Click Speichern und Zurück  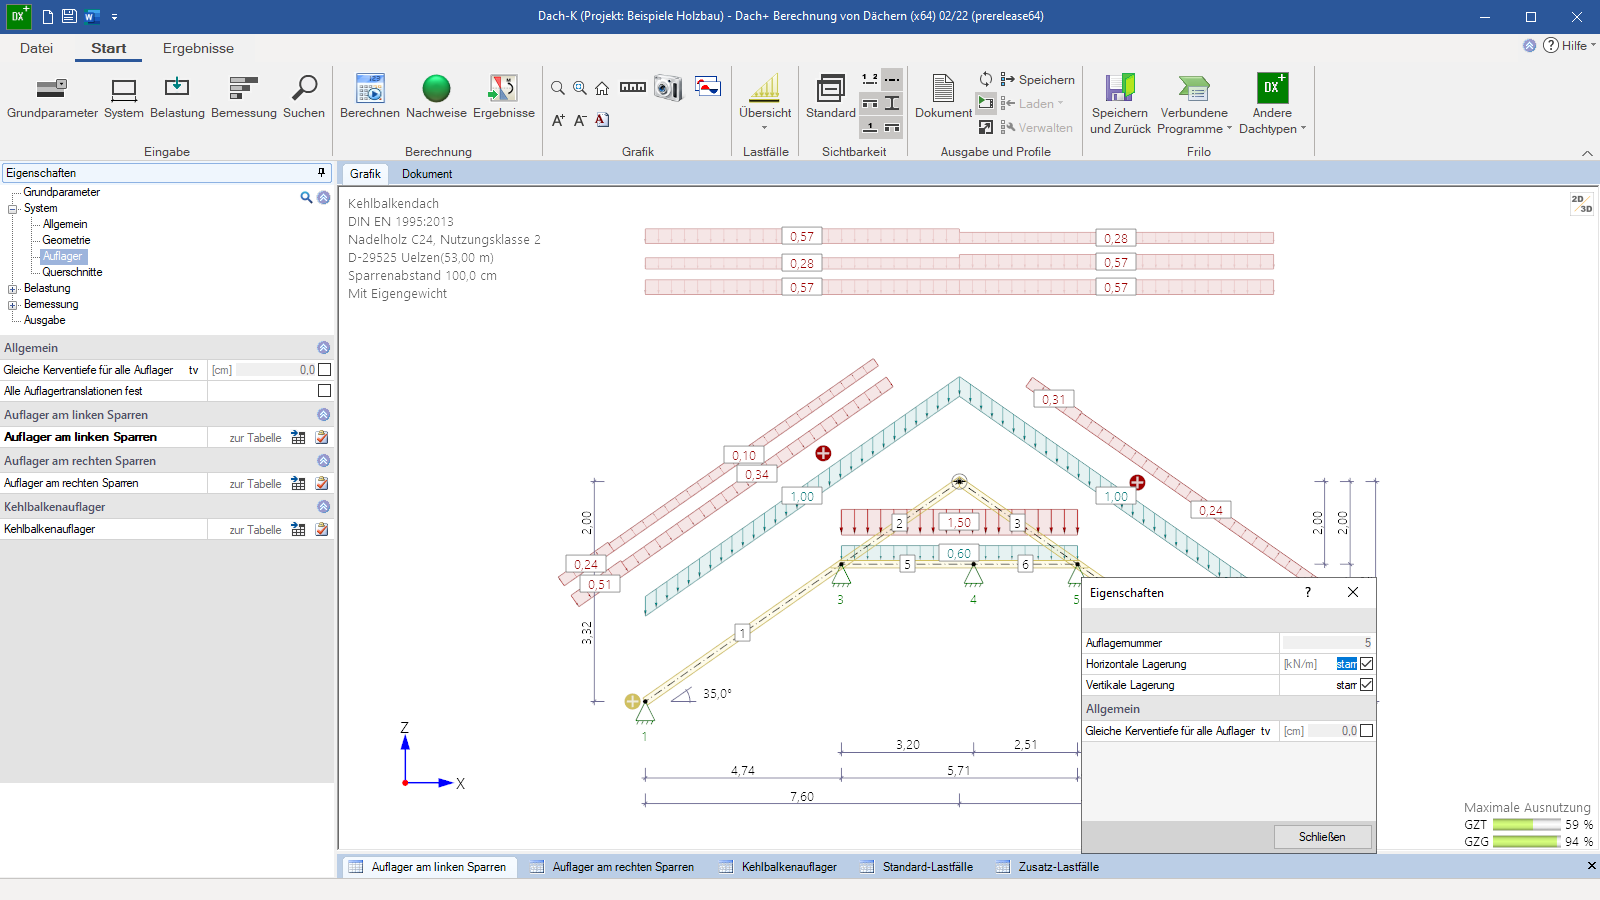(1120, 103)
